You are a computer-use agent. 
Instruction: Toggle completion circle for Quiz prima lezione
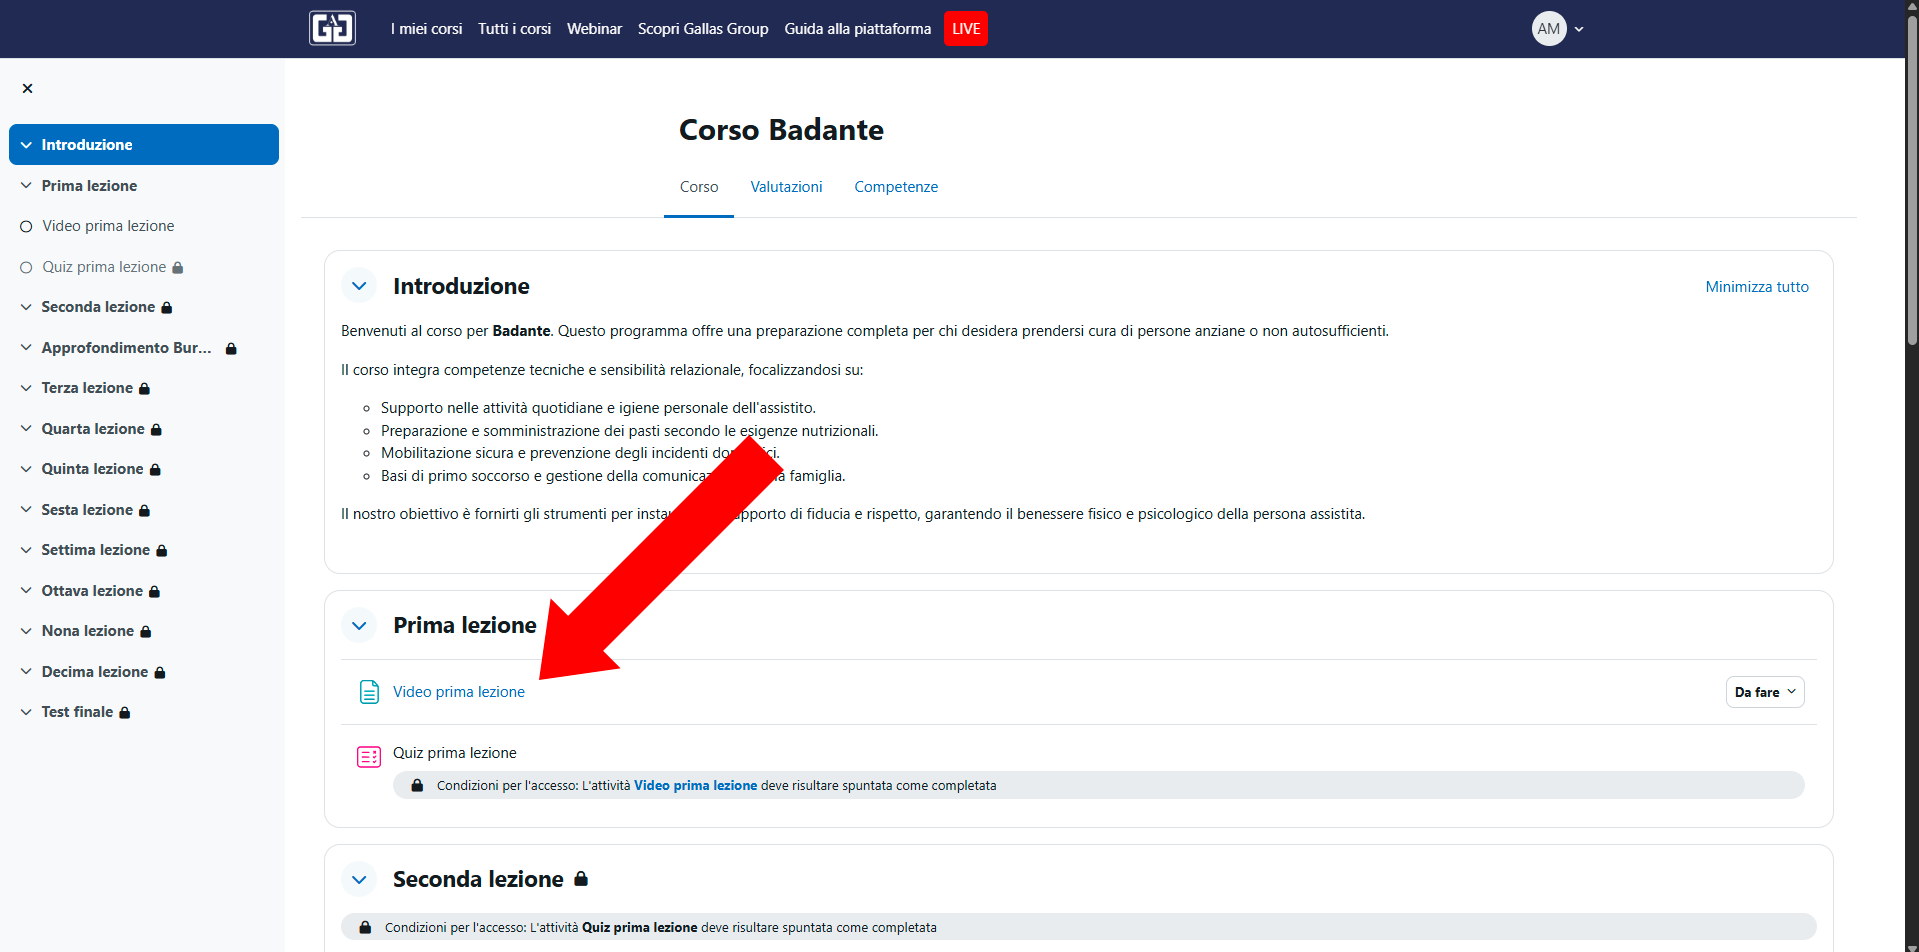click(26, 267)
